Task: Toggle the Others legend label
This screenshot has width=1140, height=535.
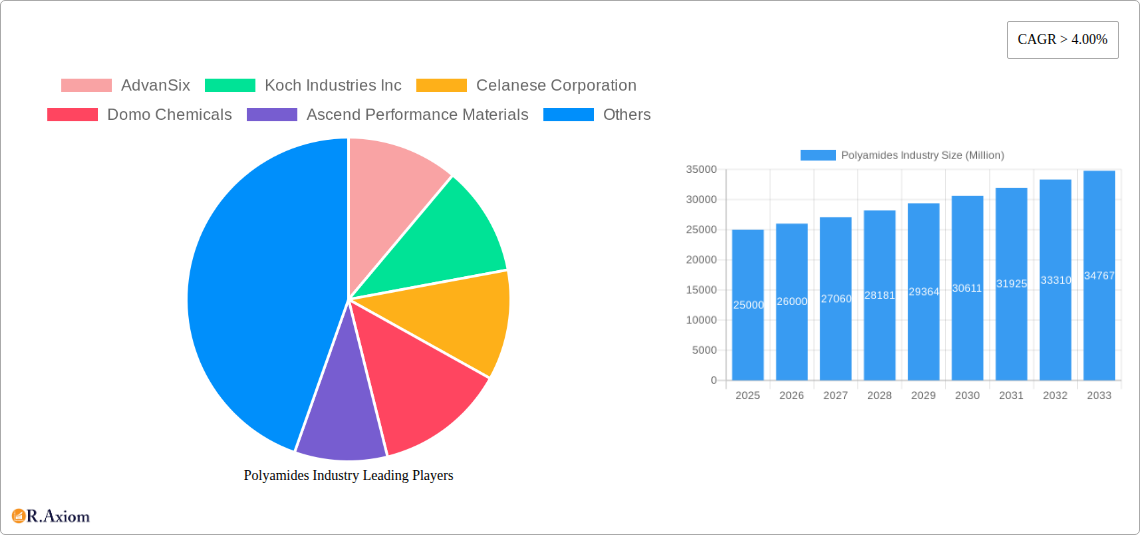Action: (x=627, y=114)
